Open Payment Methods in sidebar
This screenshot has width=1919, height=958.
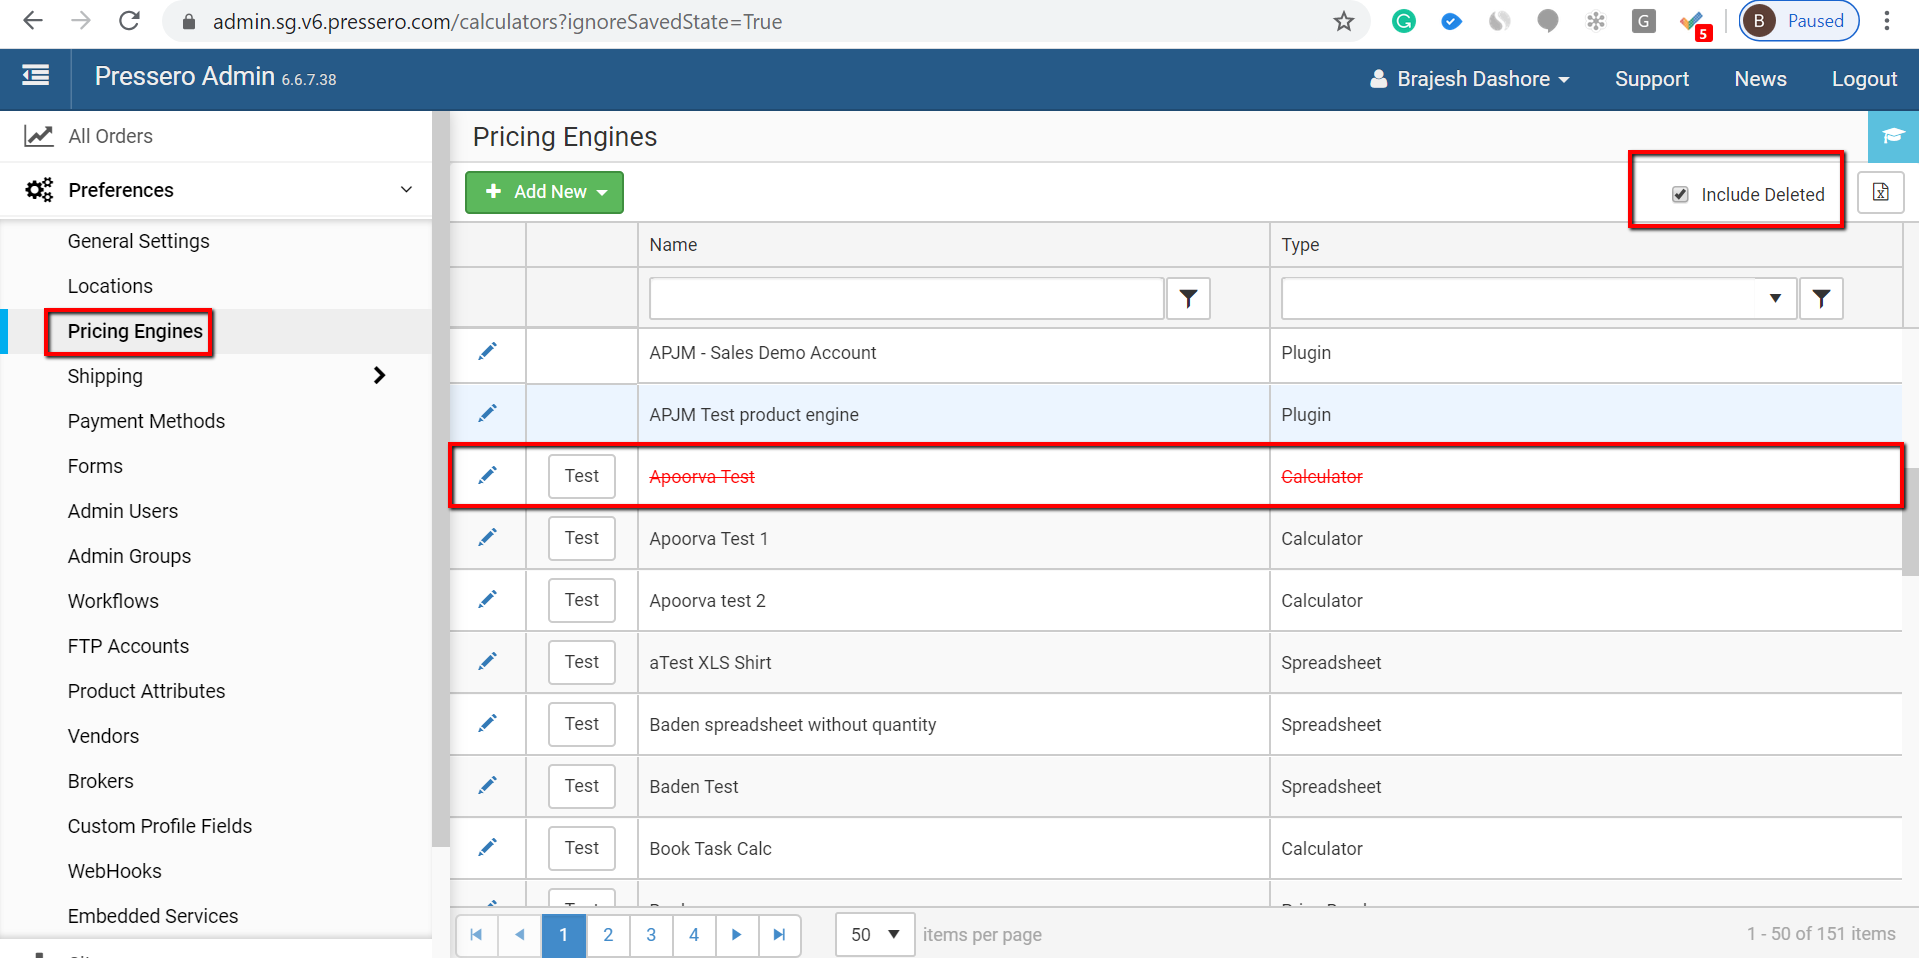[146, 421]
